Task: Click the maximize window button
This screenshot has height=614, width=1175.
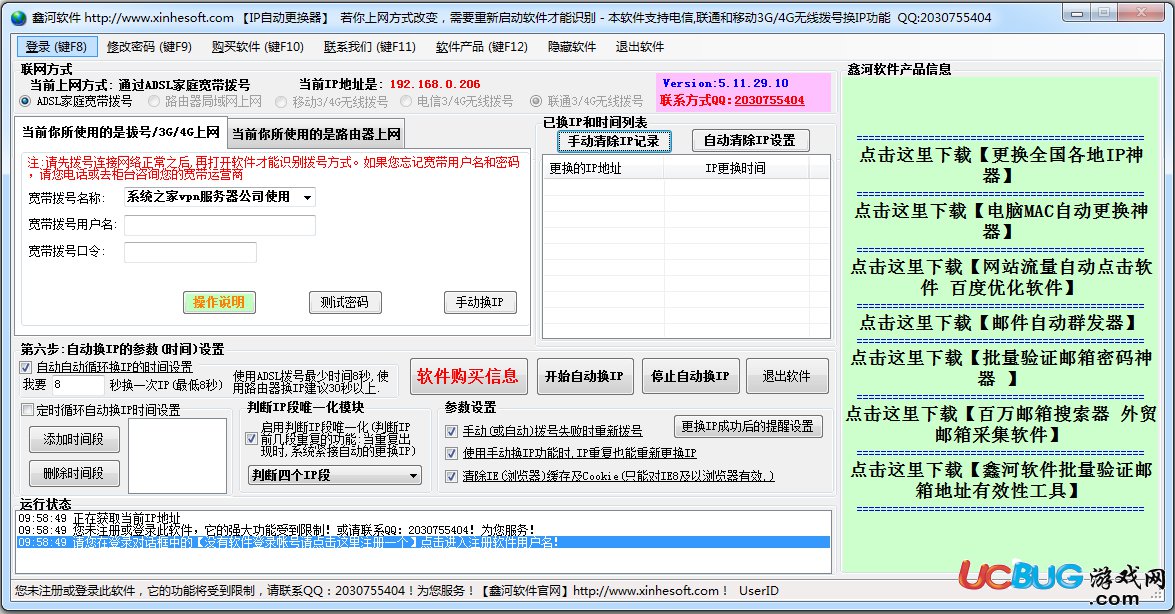Action: [x=1104, y=13]
